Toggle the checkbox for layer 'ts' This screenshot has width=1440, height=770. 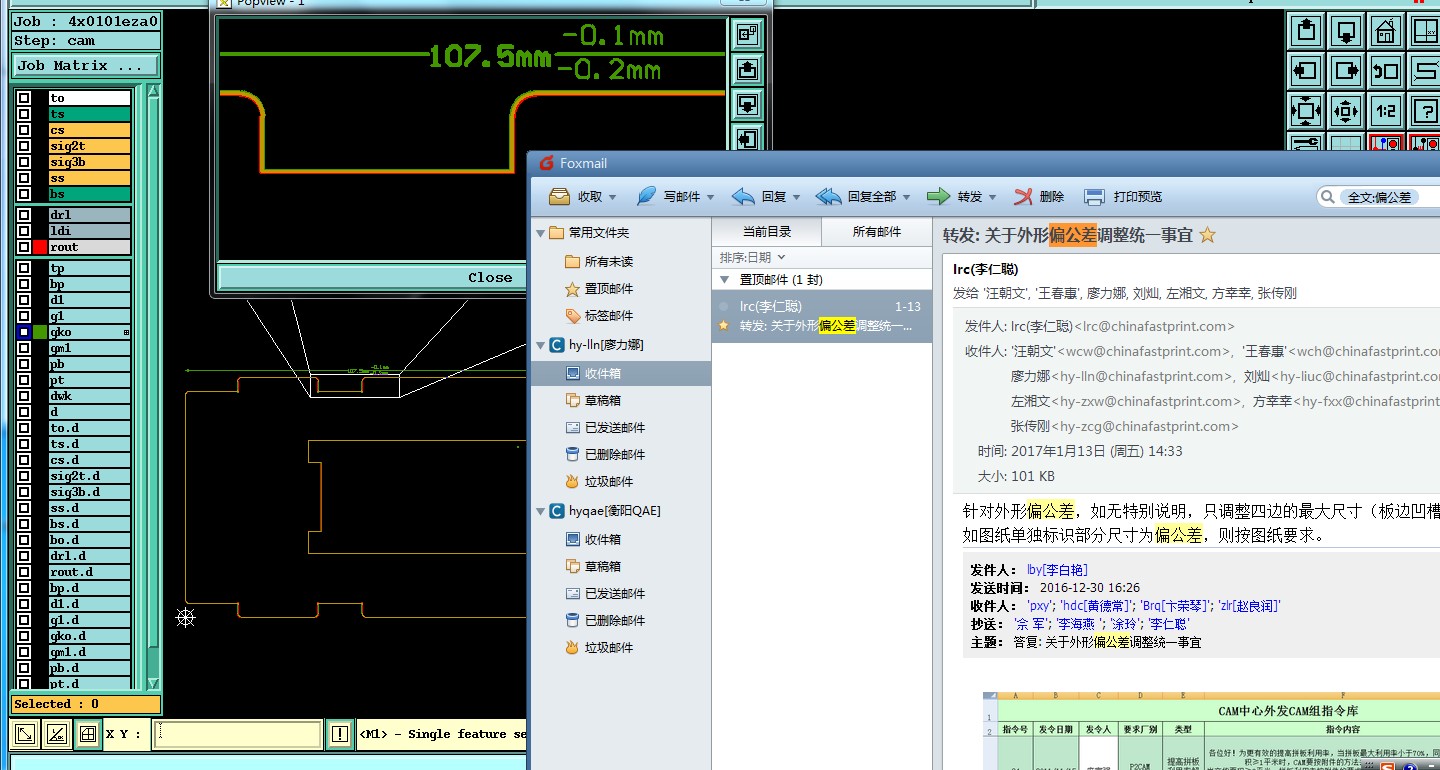[x=23, y=114]
